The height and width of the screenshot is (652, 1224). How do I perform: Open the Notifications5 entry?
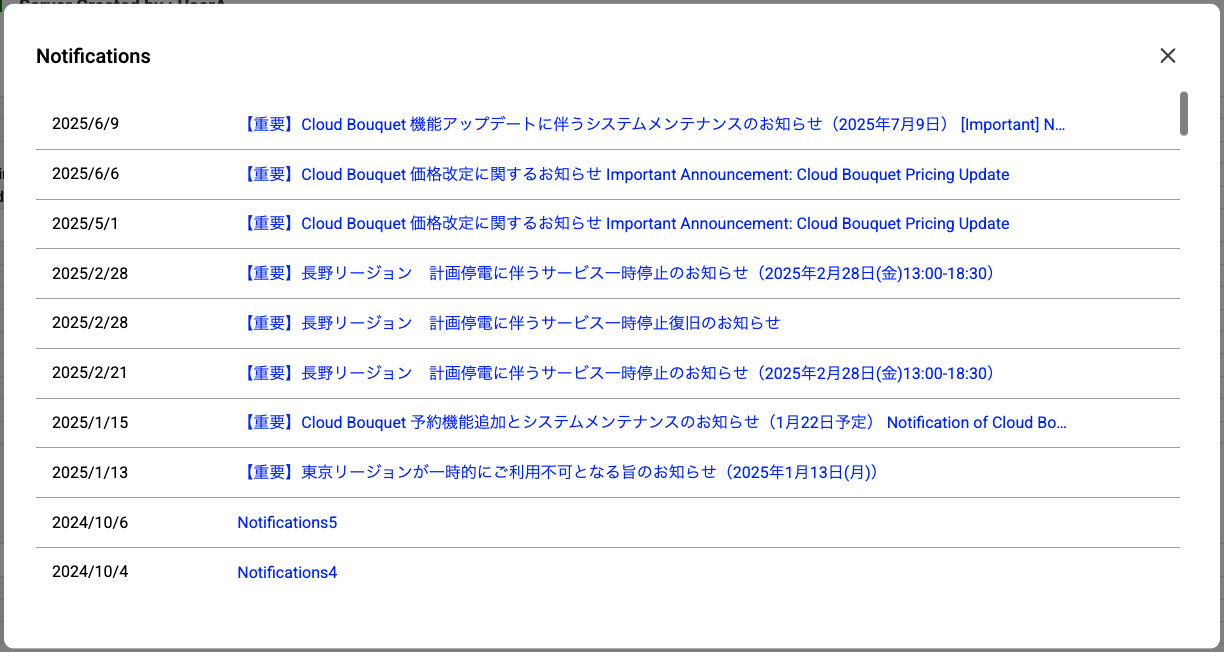click(x=287, y=522)
